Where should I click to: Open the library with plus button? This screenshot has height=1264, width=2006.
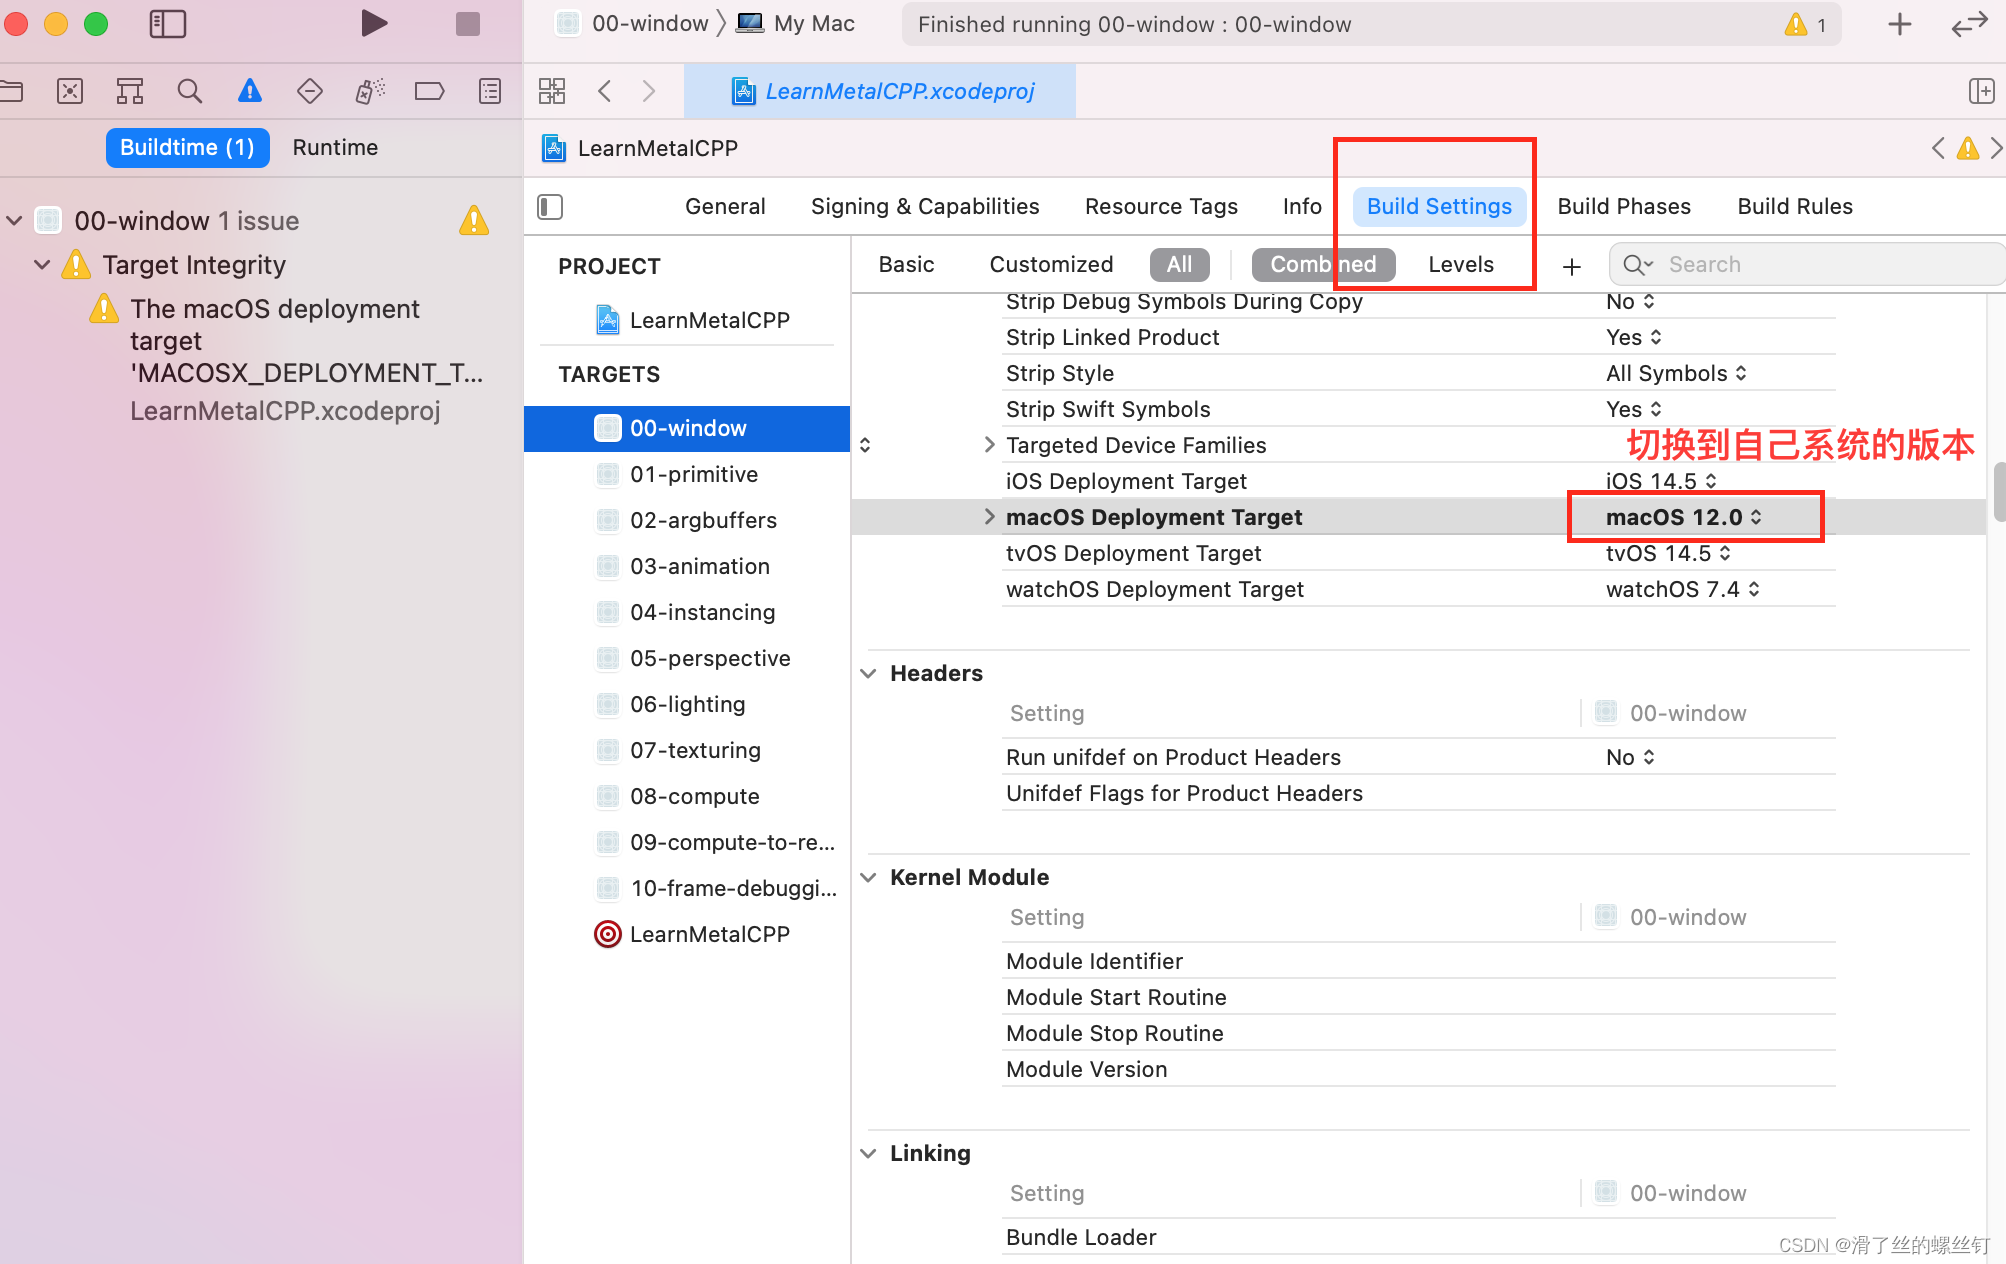tap(1900, 24)
